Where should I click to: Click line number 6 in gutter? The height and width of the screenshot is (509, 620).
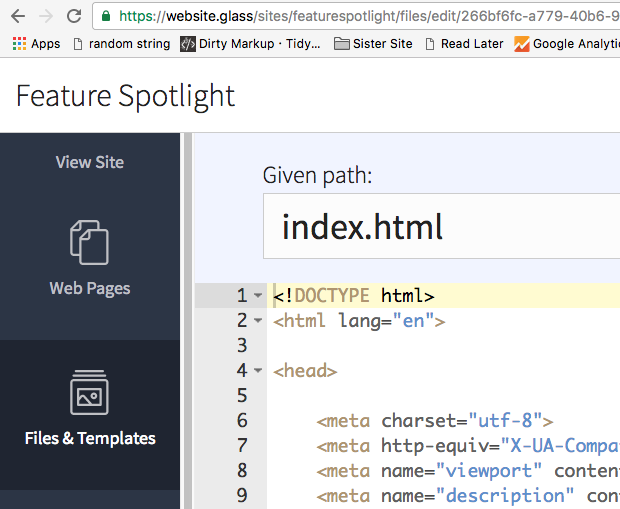pyautogui.click(x=242, y=420)
